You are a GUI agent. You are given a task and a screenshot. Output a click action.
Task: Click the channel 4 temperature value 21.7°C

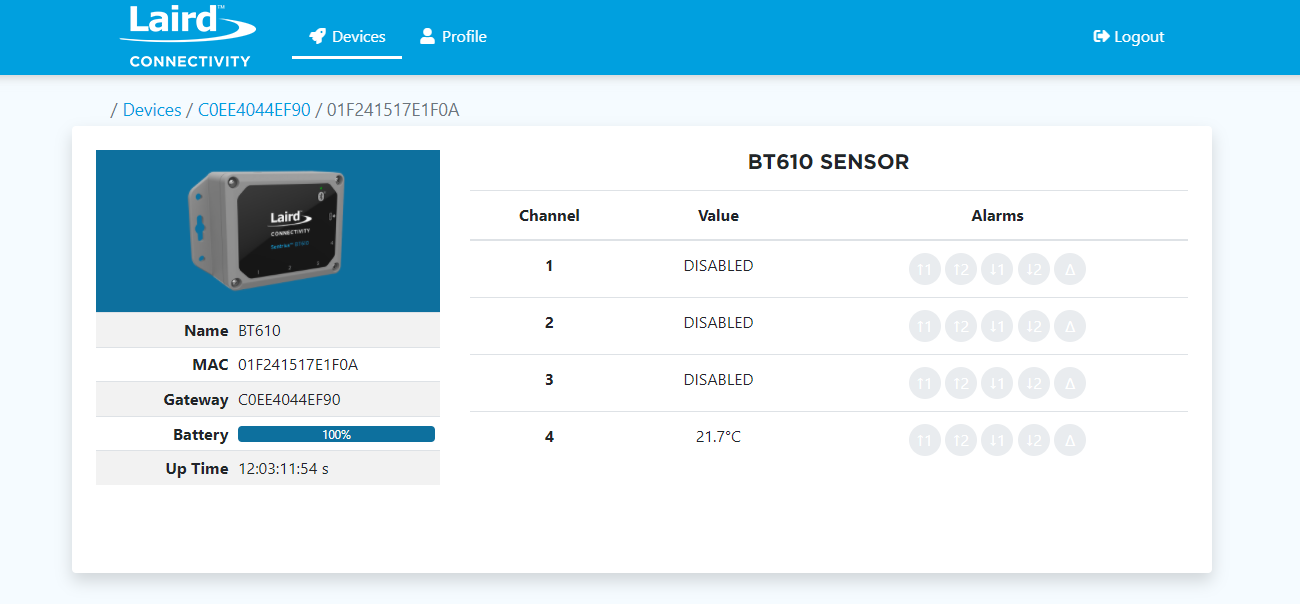point(718,437)
